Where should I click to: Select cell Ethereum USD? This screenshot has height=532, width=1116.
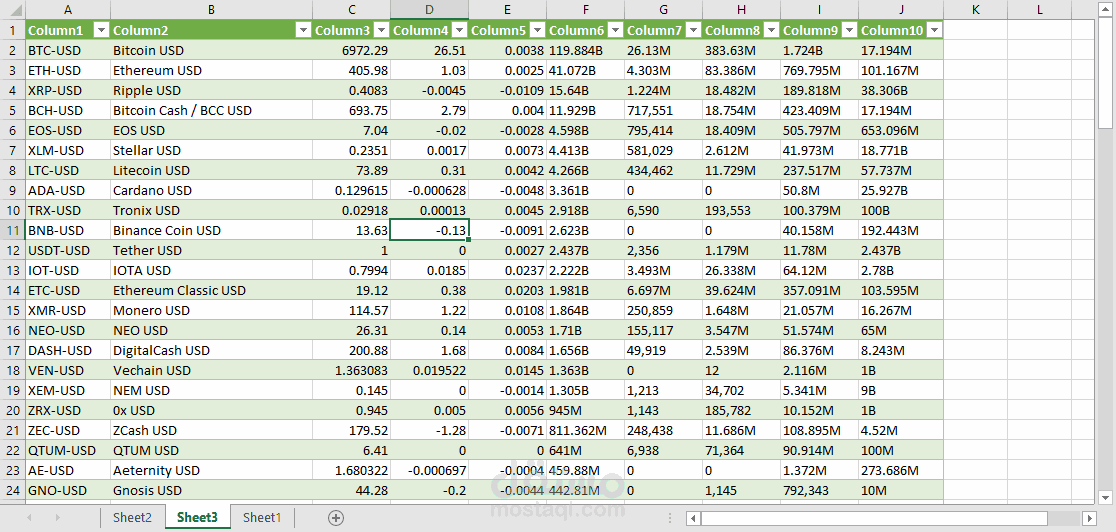[211, 71]
